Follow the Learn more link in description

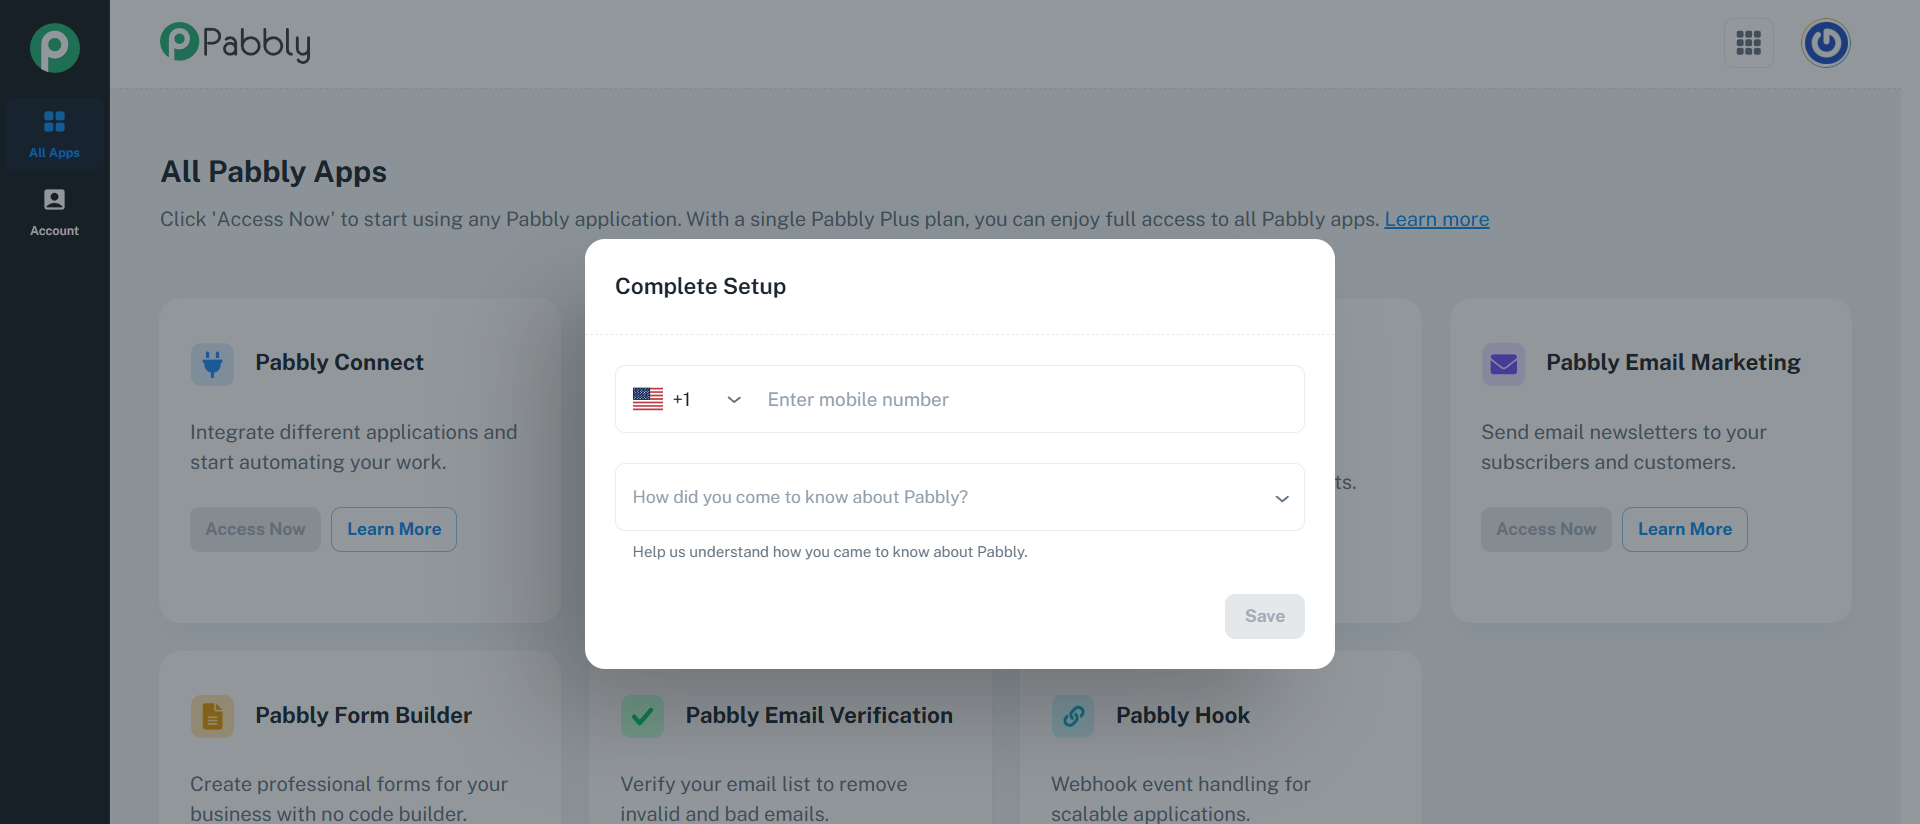click(x=1436, y=219)
